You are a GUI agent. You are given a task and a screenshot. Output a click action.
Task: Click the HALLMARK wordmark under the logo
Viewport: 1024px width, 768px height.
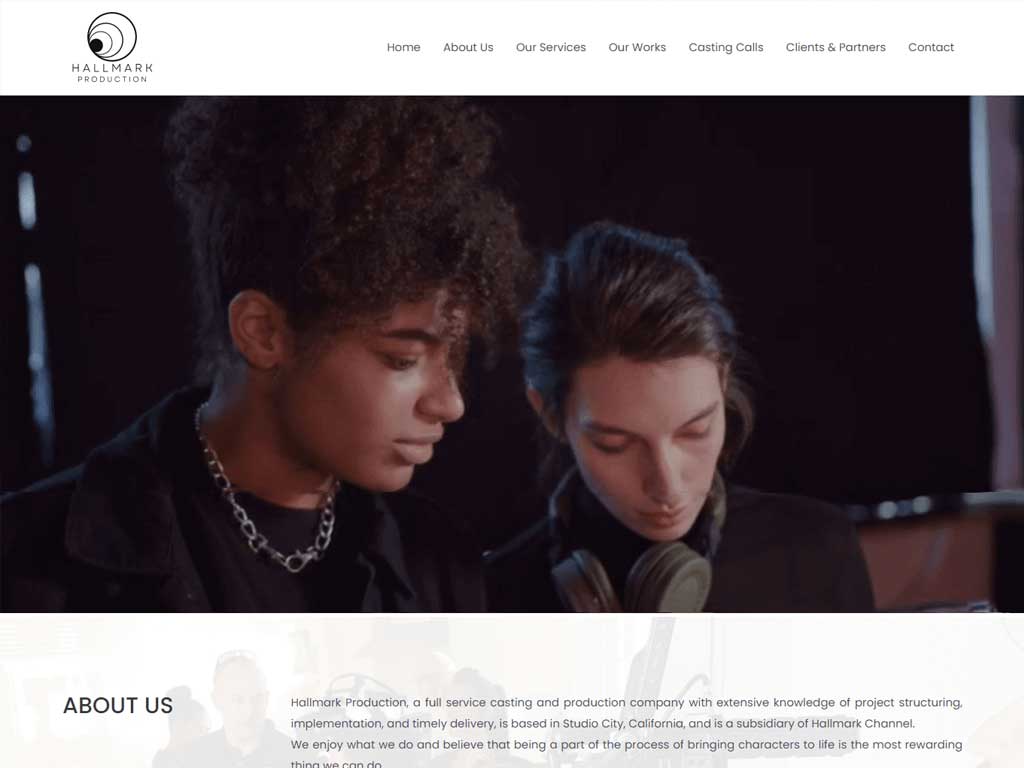(112, 67)
